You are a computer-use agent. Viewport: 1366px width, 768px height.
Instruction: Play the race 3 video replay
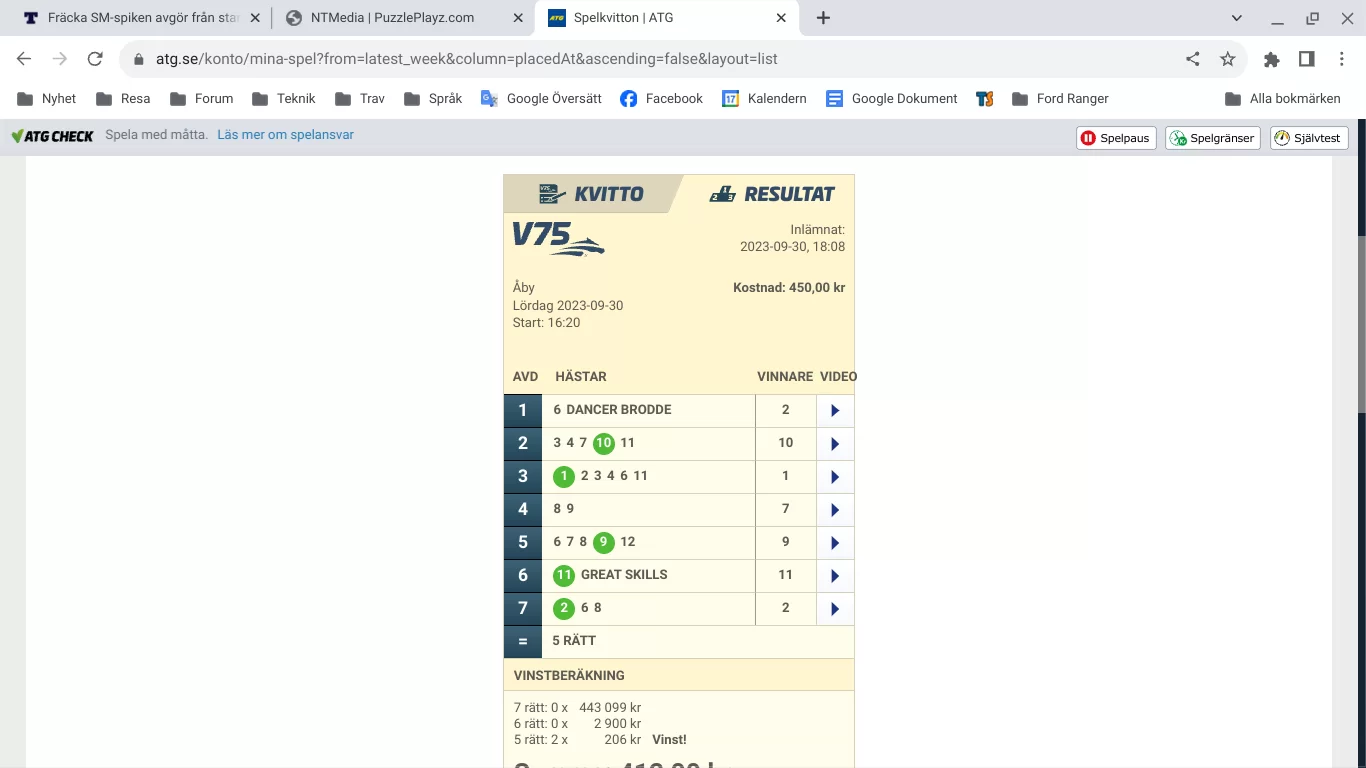pos(835,476)
